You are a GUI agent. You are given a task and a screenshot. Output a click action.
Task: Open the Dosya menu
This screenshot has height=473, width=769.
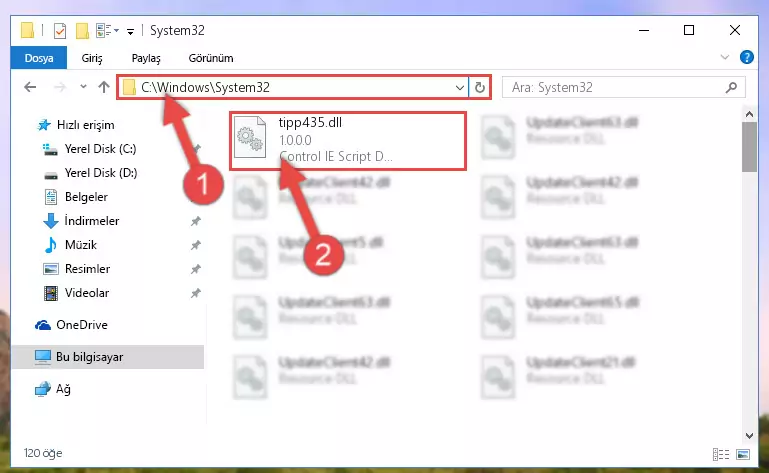(x=39, y=58)
